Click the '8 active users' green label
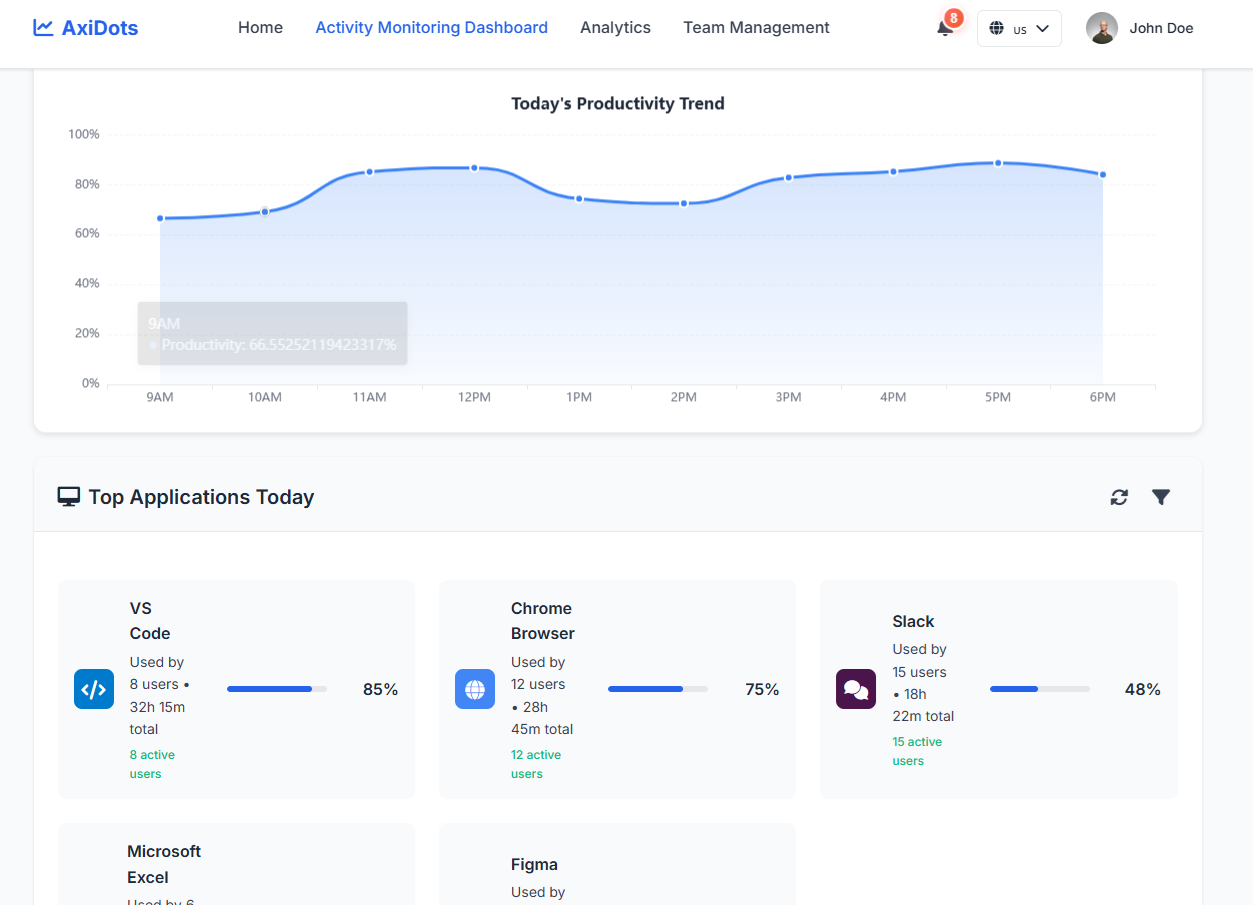Screen dimensions: 1253x905 152,764
